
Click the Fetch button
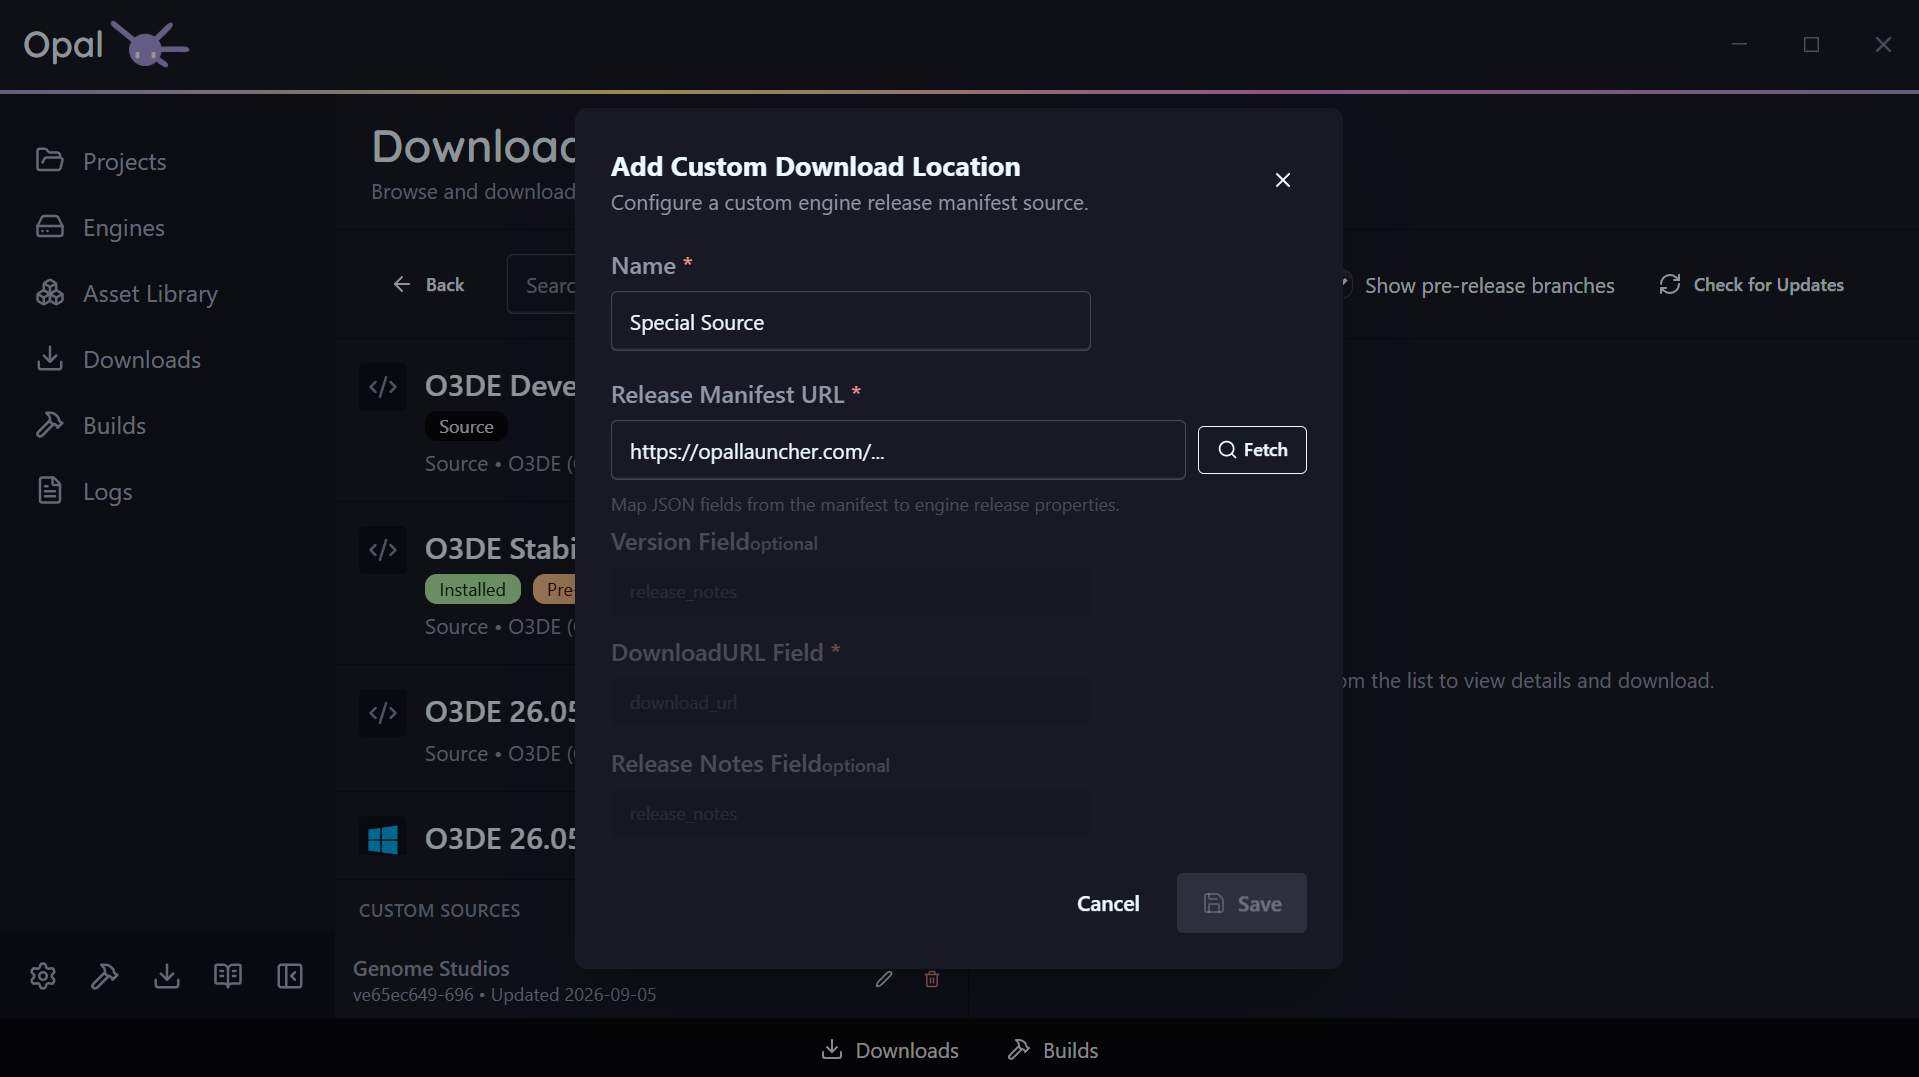click(x=1252, y=450)
